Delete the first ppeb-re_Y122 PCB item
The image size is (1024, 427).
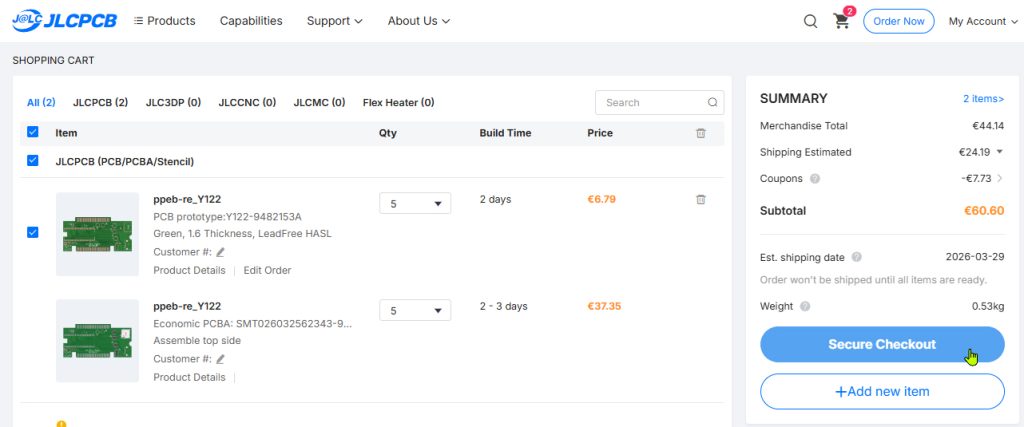(x=700, y=199)
